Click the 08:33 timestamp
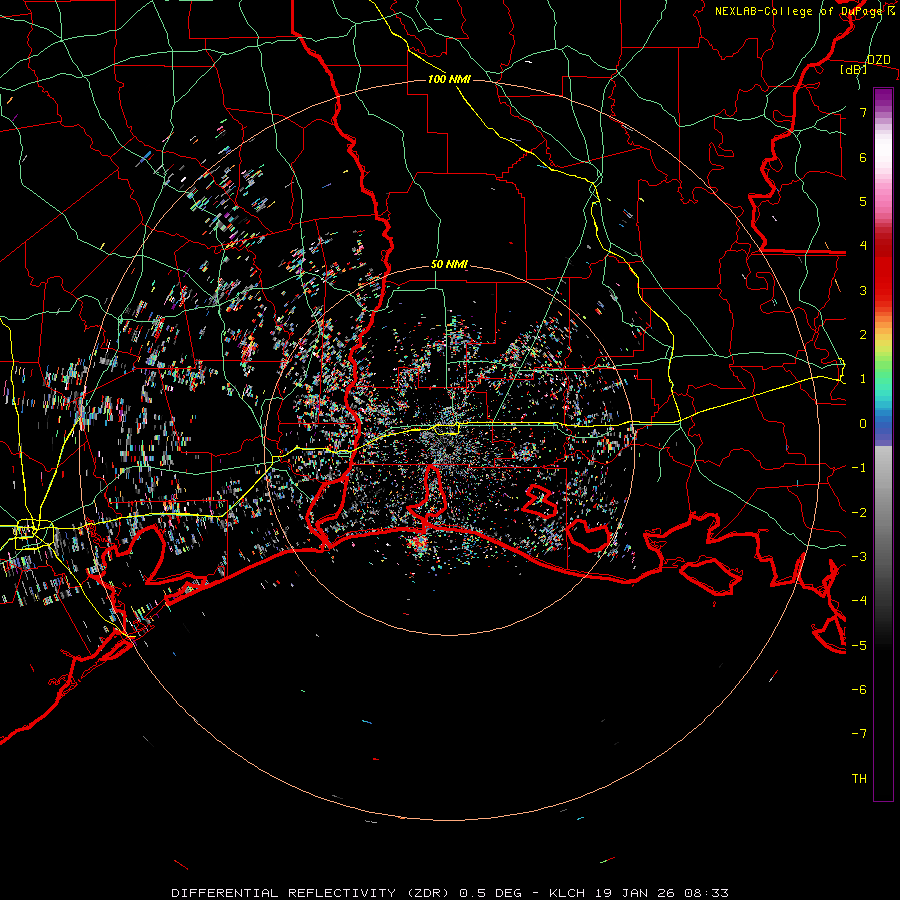The width and height of the screenshot is (900, 900). click(706, 893)
